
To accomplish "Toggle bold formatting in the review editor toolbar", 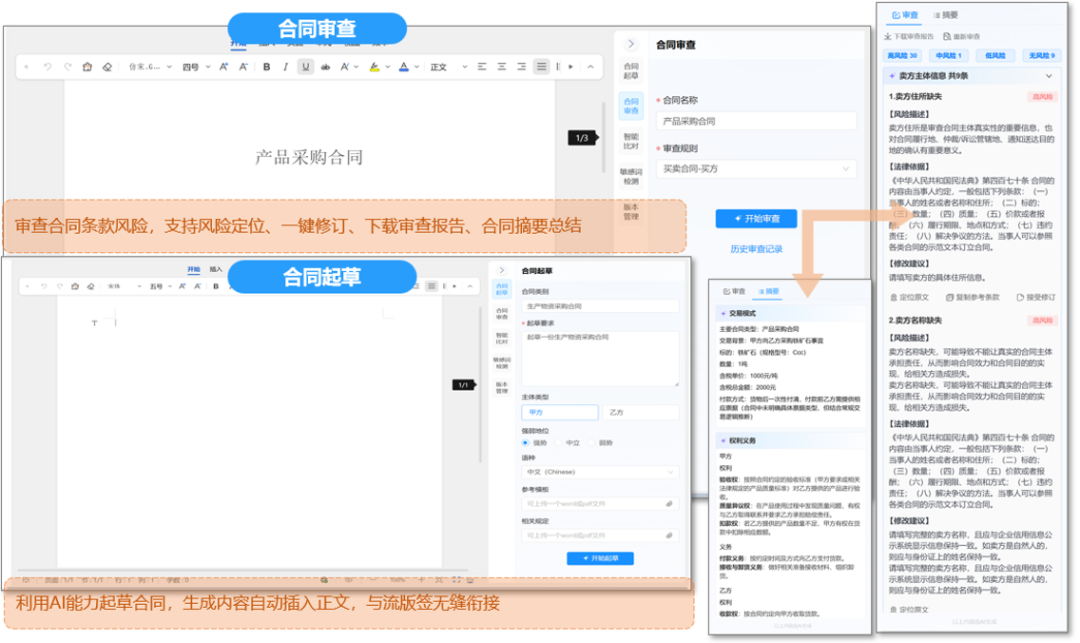I will (266, 67).
